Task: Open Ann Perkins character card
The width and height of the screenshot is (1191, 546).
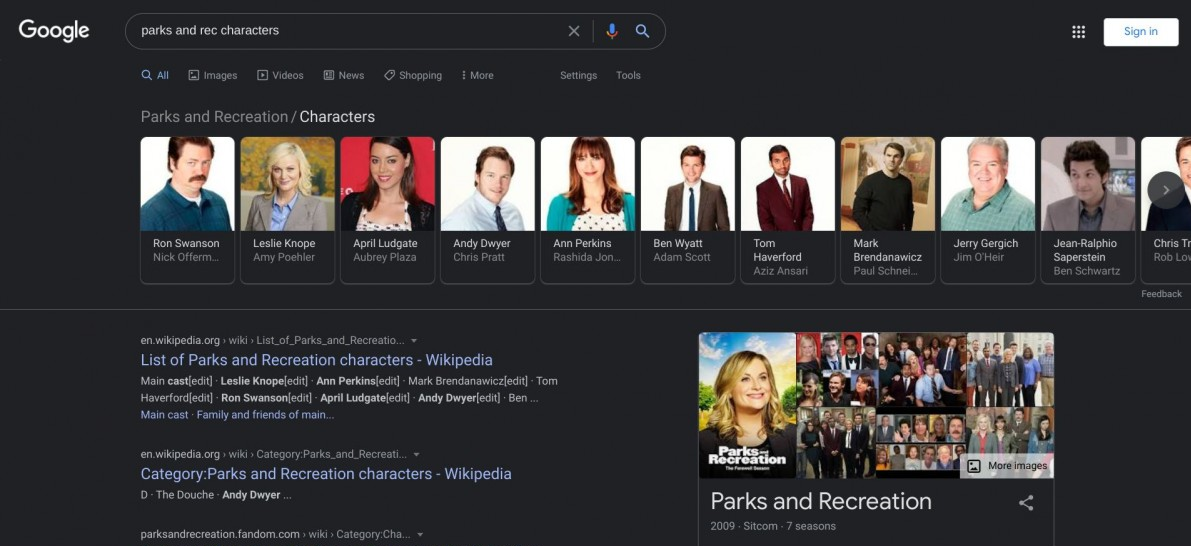Action: (x=588, y=210)
